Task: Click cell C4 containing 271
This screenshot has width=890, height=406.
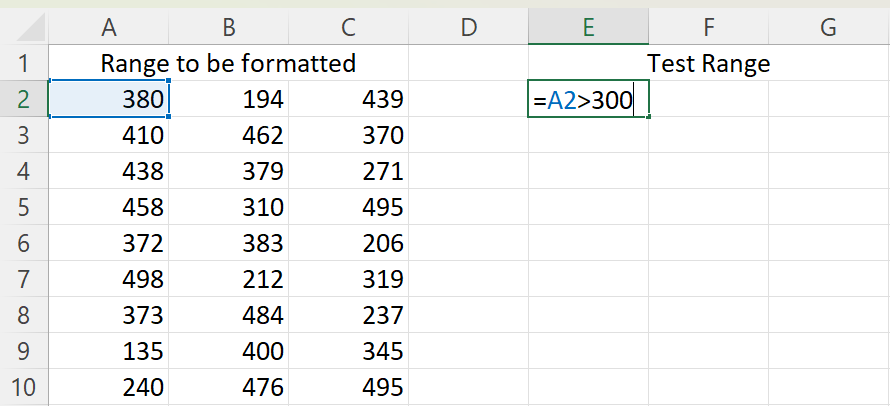Action: pos(349,171)
